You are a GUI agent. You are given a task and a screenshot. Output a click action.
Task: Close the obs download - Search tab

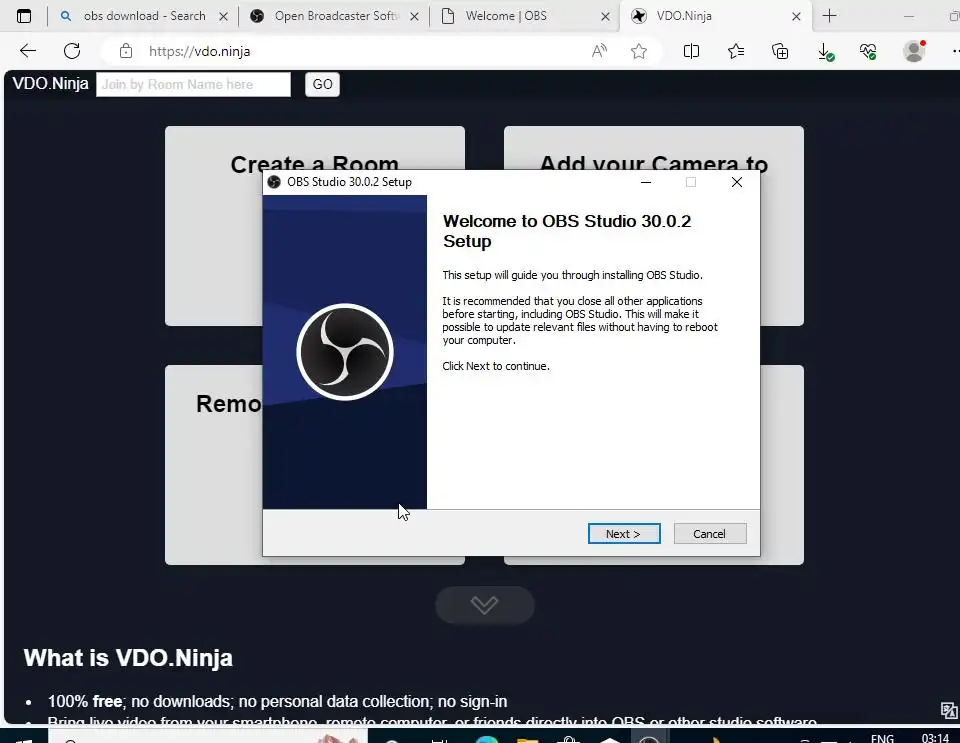(223, 17)
